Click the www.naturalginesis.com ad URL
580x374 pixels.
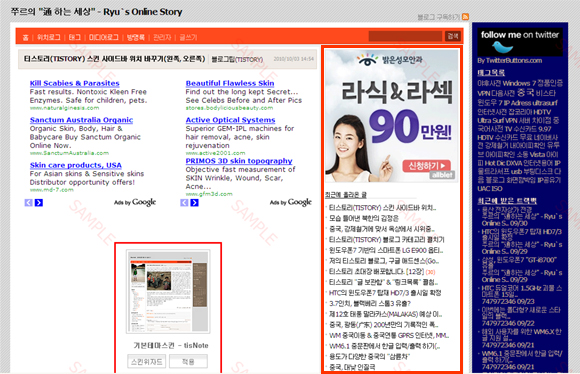tap(64, 108)
